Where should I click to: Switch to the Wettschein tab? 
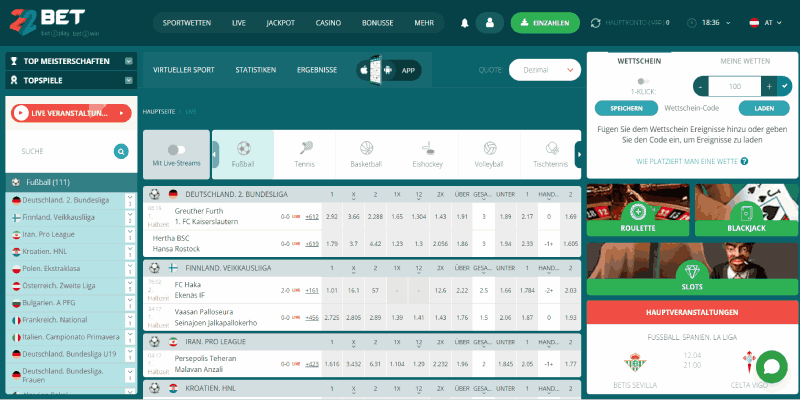639,61
